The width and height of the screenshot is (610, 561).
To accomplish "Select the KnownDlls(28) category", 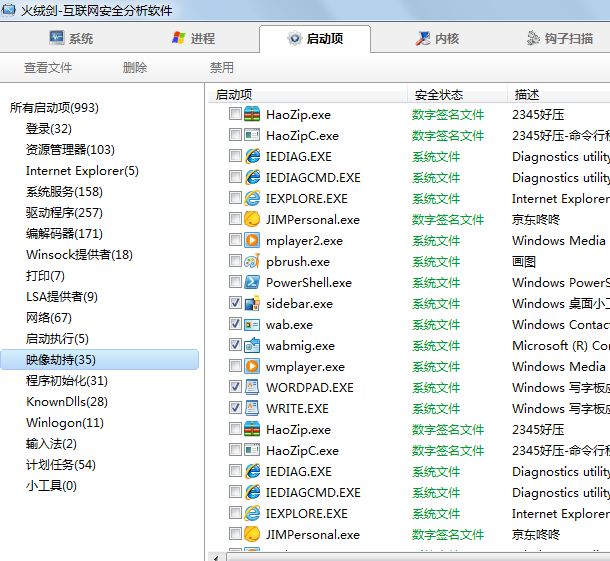I will (x=67, y=401).
